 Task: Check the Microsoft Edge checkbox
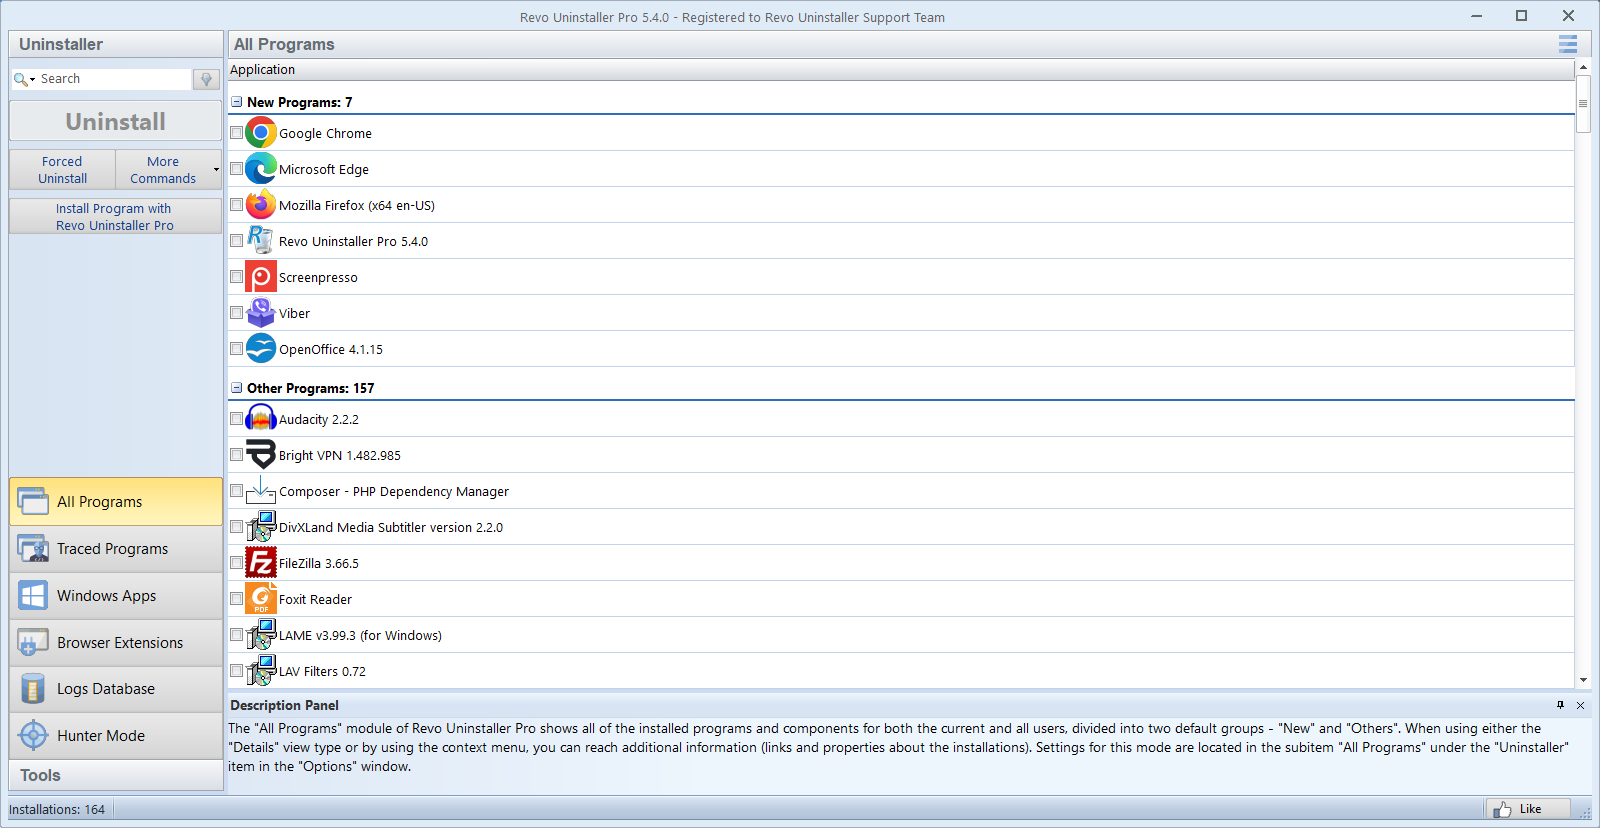(237, 169)
